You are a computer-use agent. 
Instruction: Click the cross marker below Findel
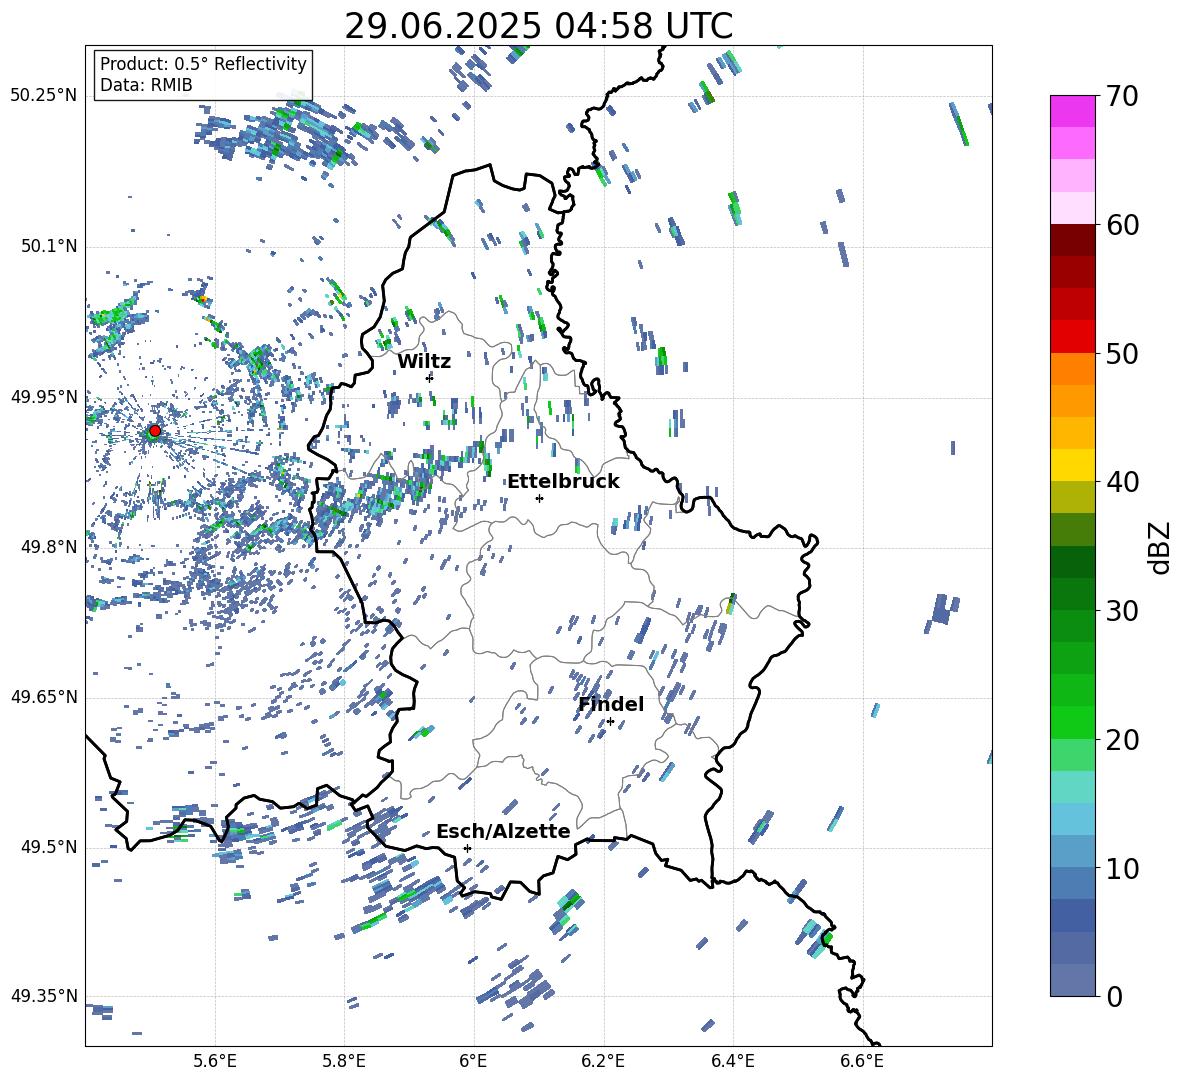point(610,722)
